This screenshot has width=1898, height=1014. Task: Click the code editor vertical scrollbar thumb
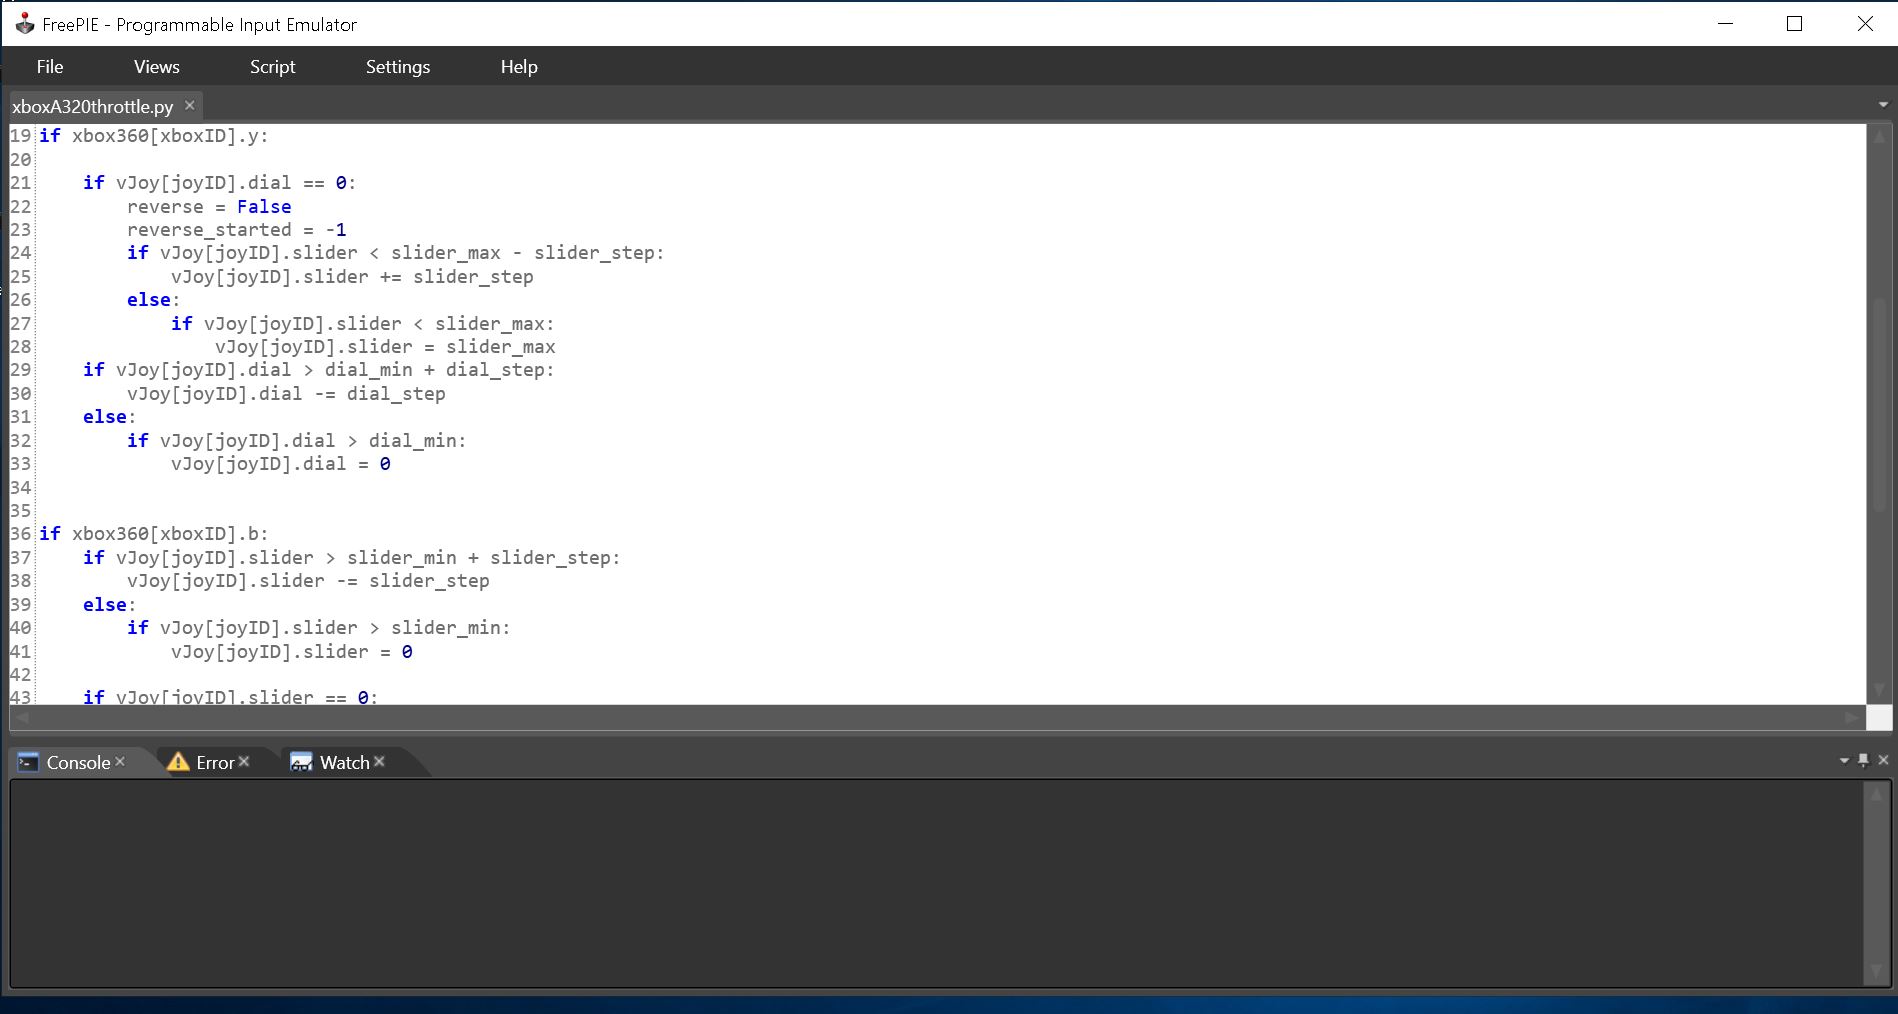click(1879, 405)
